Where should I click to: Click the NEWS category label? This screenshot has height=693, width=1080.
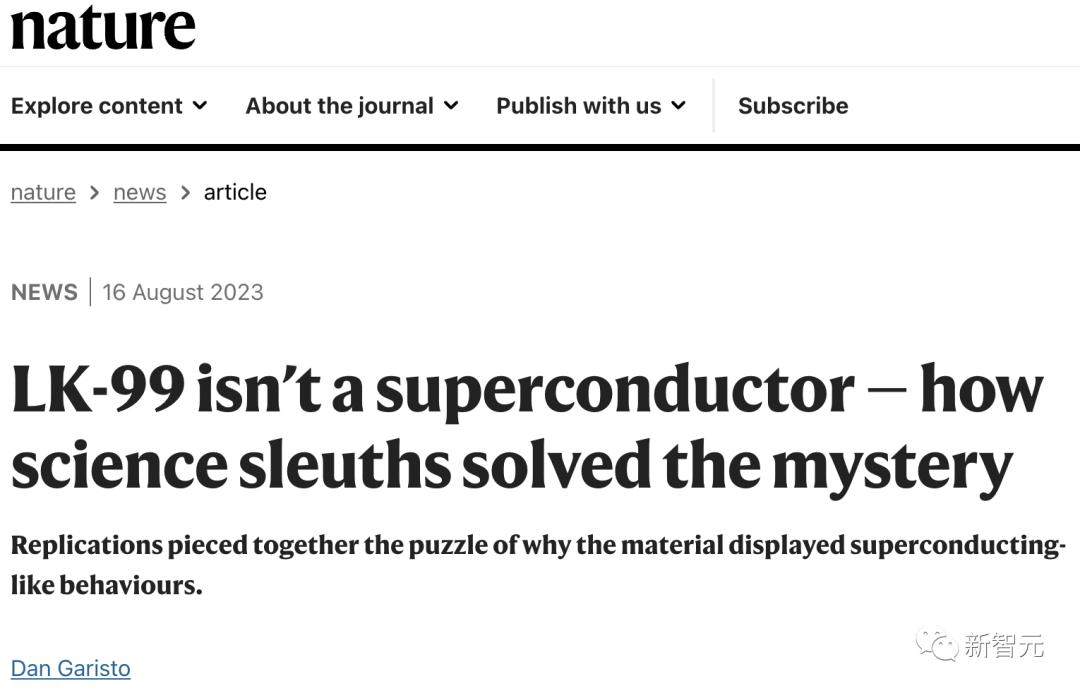[45, 292]
